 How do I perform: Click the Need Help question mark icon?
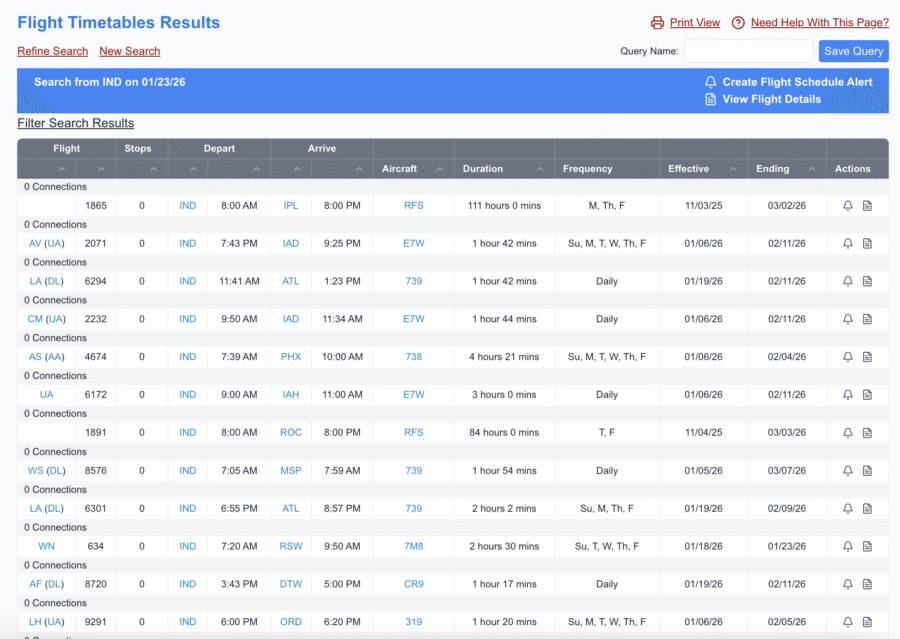(737, 22)
